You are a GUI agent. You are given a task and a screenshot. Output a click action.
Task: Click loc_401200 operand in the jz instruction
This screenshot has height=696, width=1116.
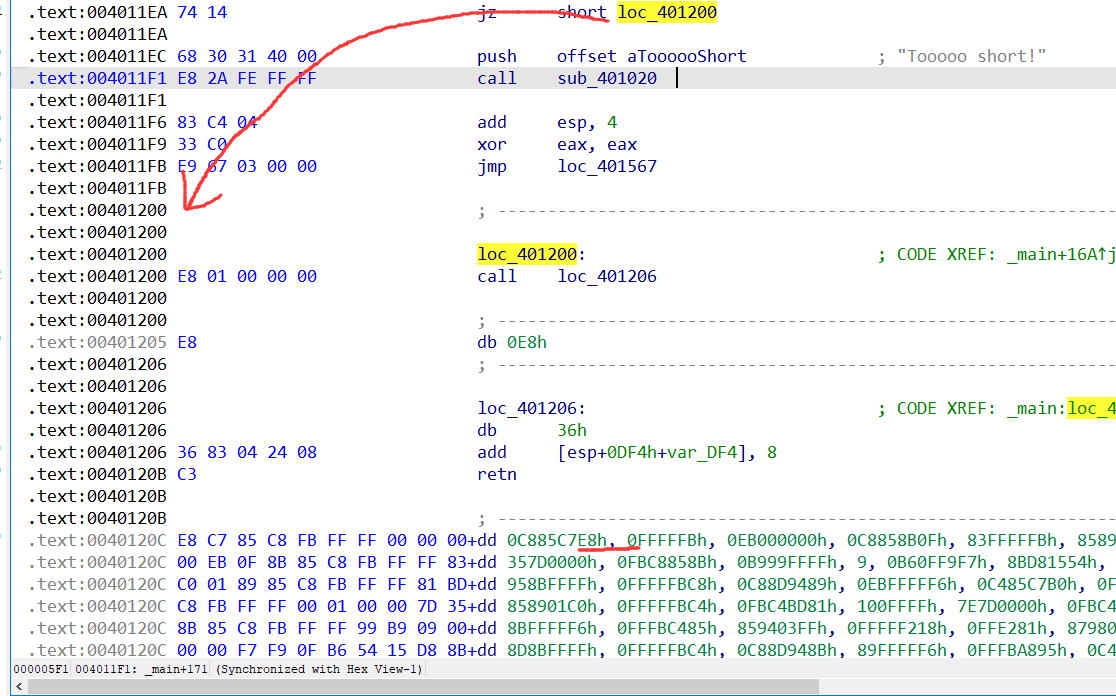667,13
